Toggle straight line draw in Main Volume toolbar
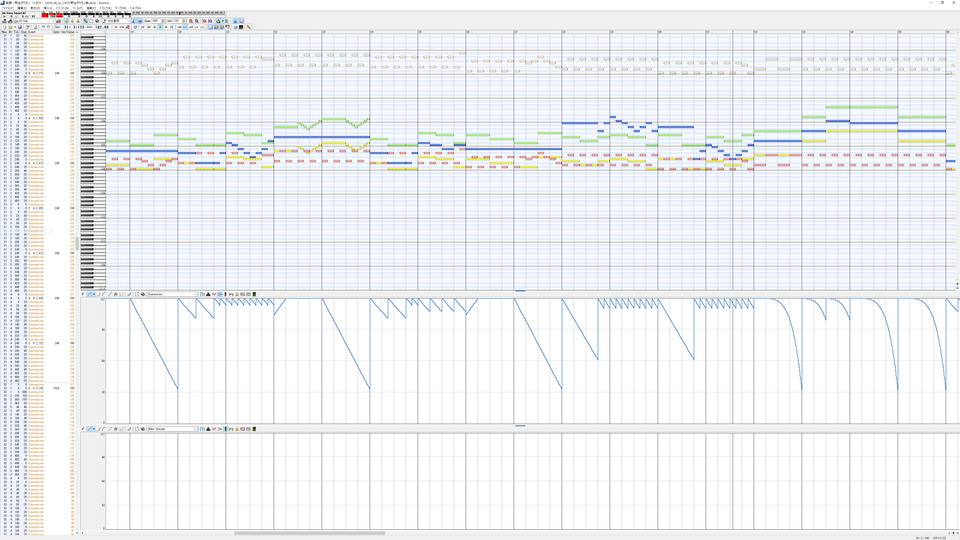Viewport: 960px width, 540px height. click(89, 429)
